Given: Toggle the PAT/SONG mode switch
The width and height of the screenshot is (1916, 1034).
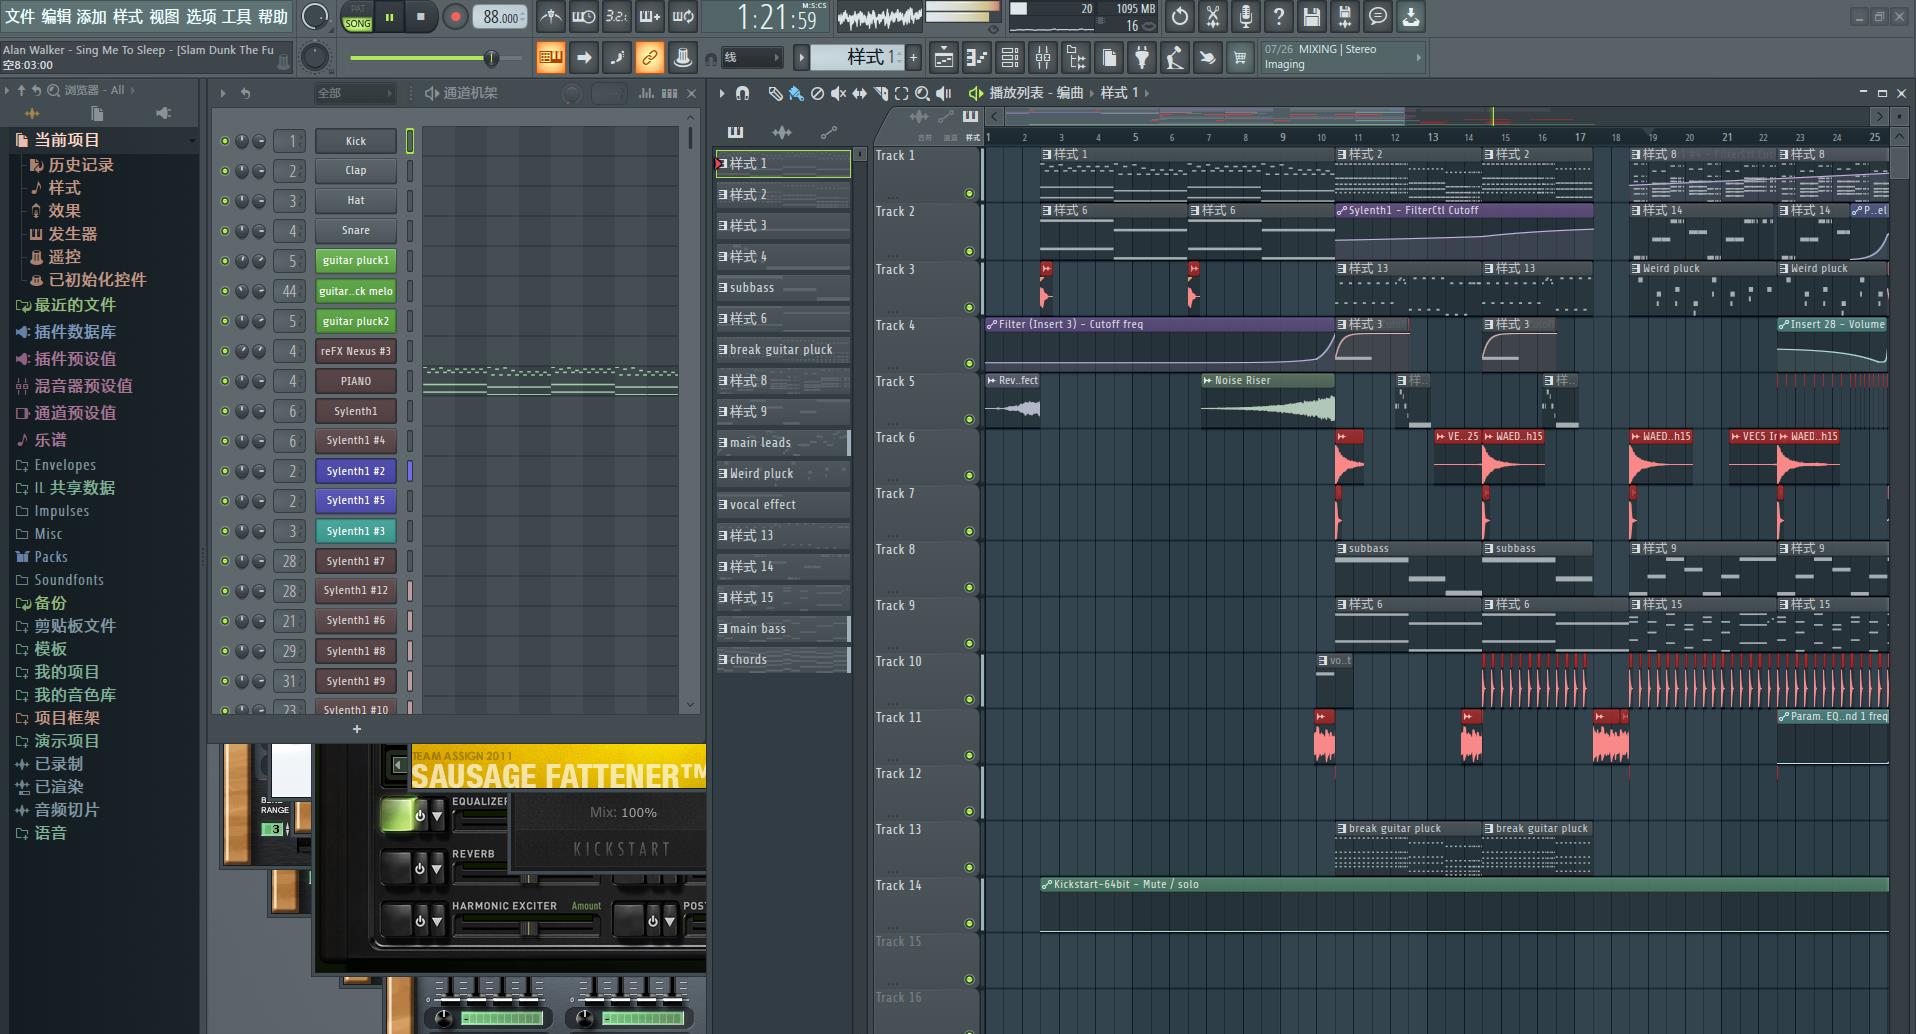Looking at the screenshot, I should point(357,17).
